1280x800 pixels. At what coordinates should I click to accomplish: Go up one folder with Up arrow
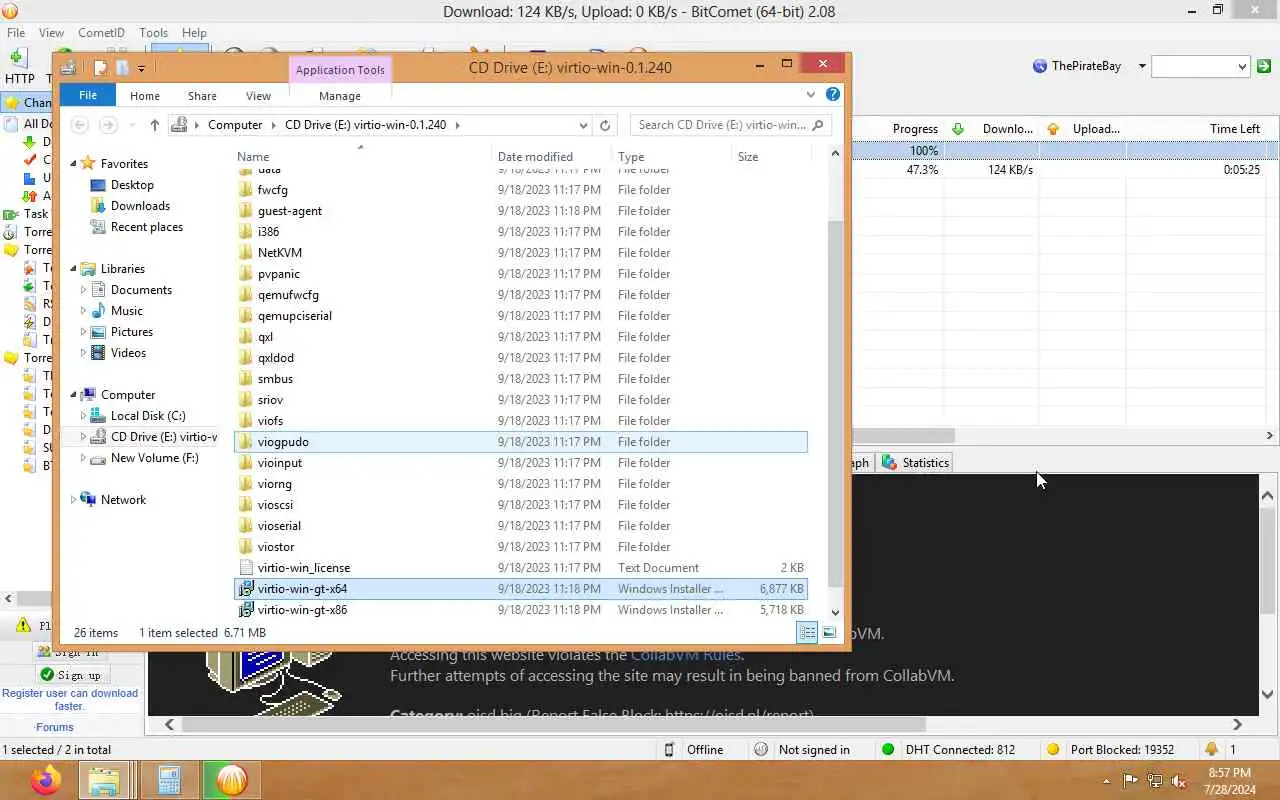pos(154,125)
